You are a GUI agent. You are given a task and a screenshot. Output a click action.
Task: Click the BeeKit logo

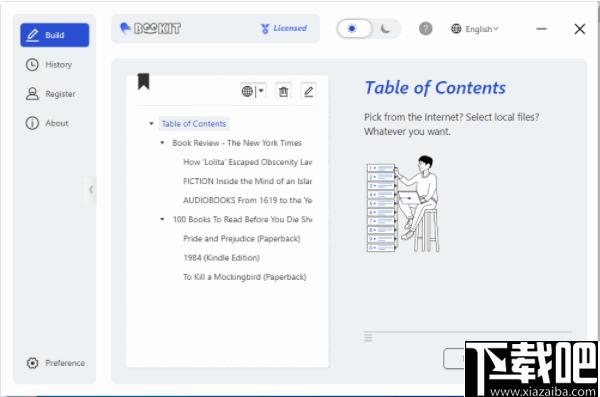[x=150, y=28]
